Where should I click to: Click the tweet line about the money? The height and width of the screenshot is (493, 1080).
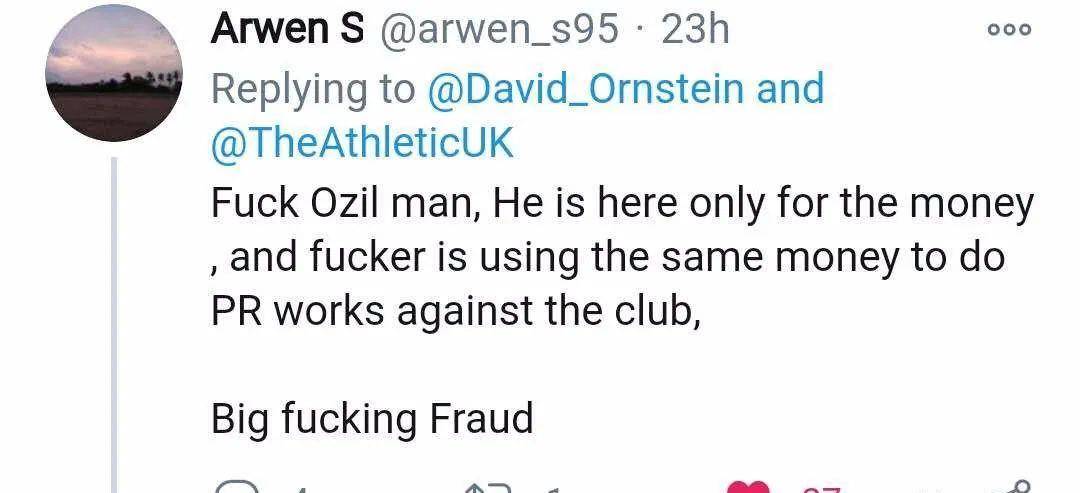tap(622, 204)
